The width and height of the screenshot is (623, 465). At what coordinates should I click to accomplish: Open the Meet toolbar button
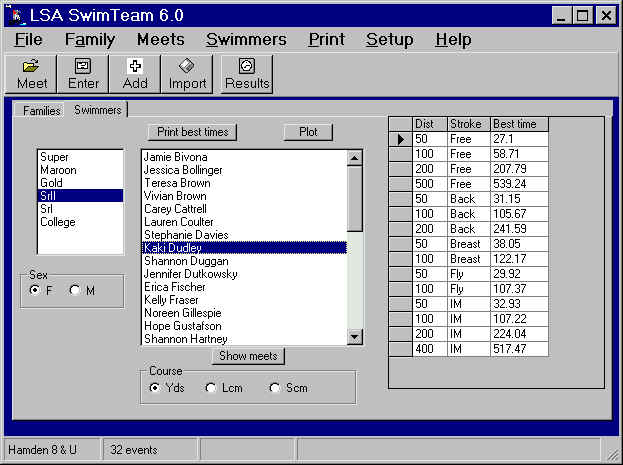[31, 74]
